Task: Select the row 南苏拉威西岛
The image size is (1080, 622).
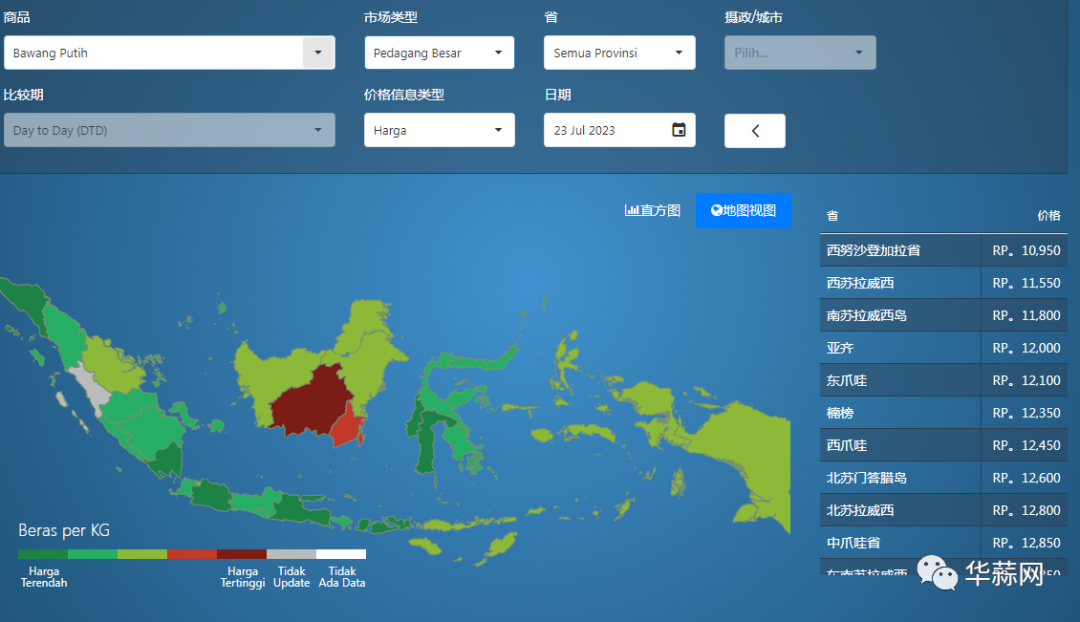Action: click(944, 315)
